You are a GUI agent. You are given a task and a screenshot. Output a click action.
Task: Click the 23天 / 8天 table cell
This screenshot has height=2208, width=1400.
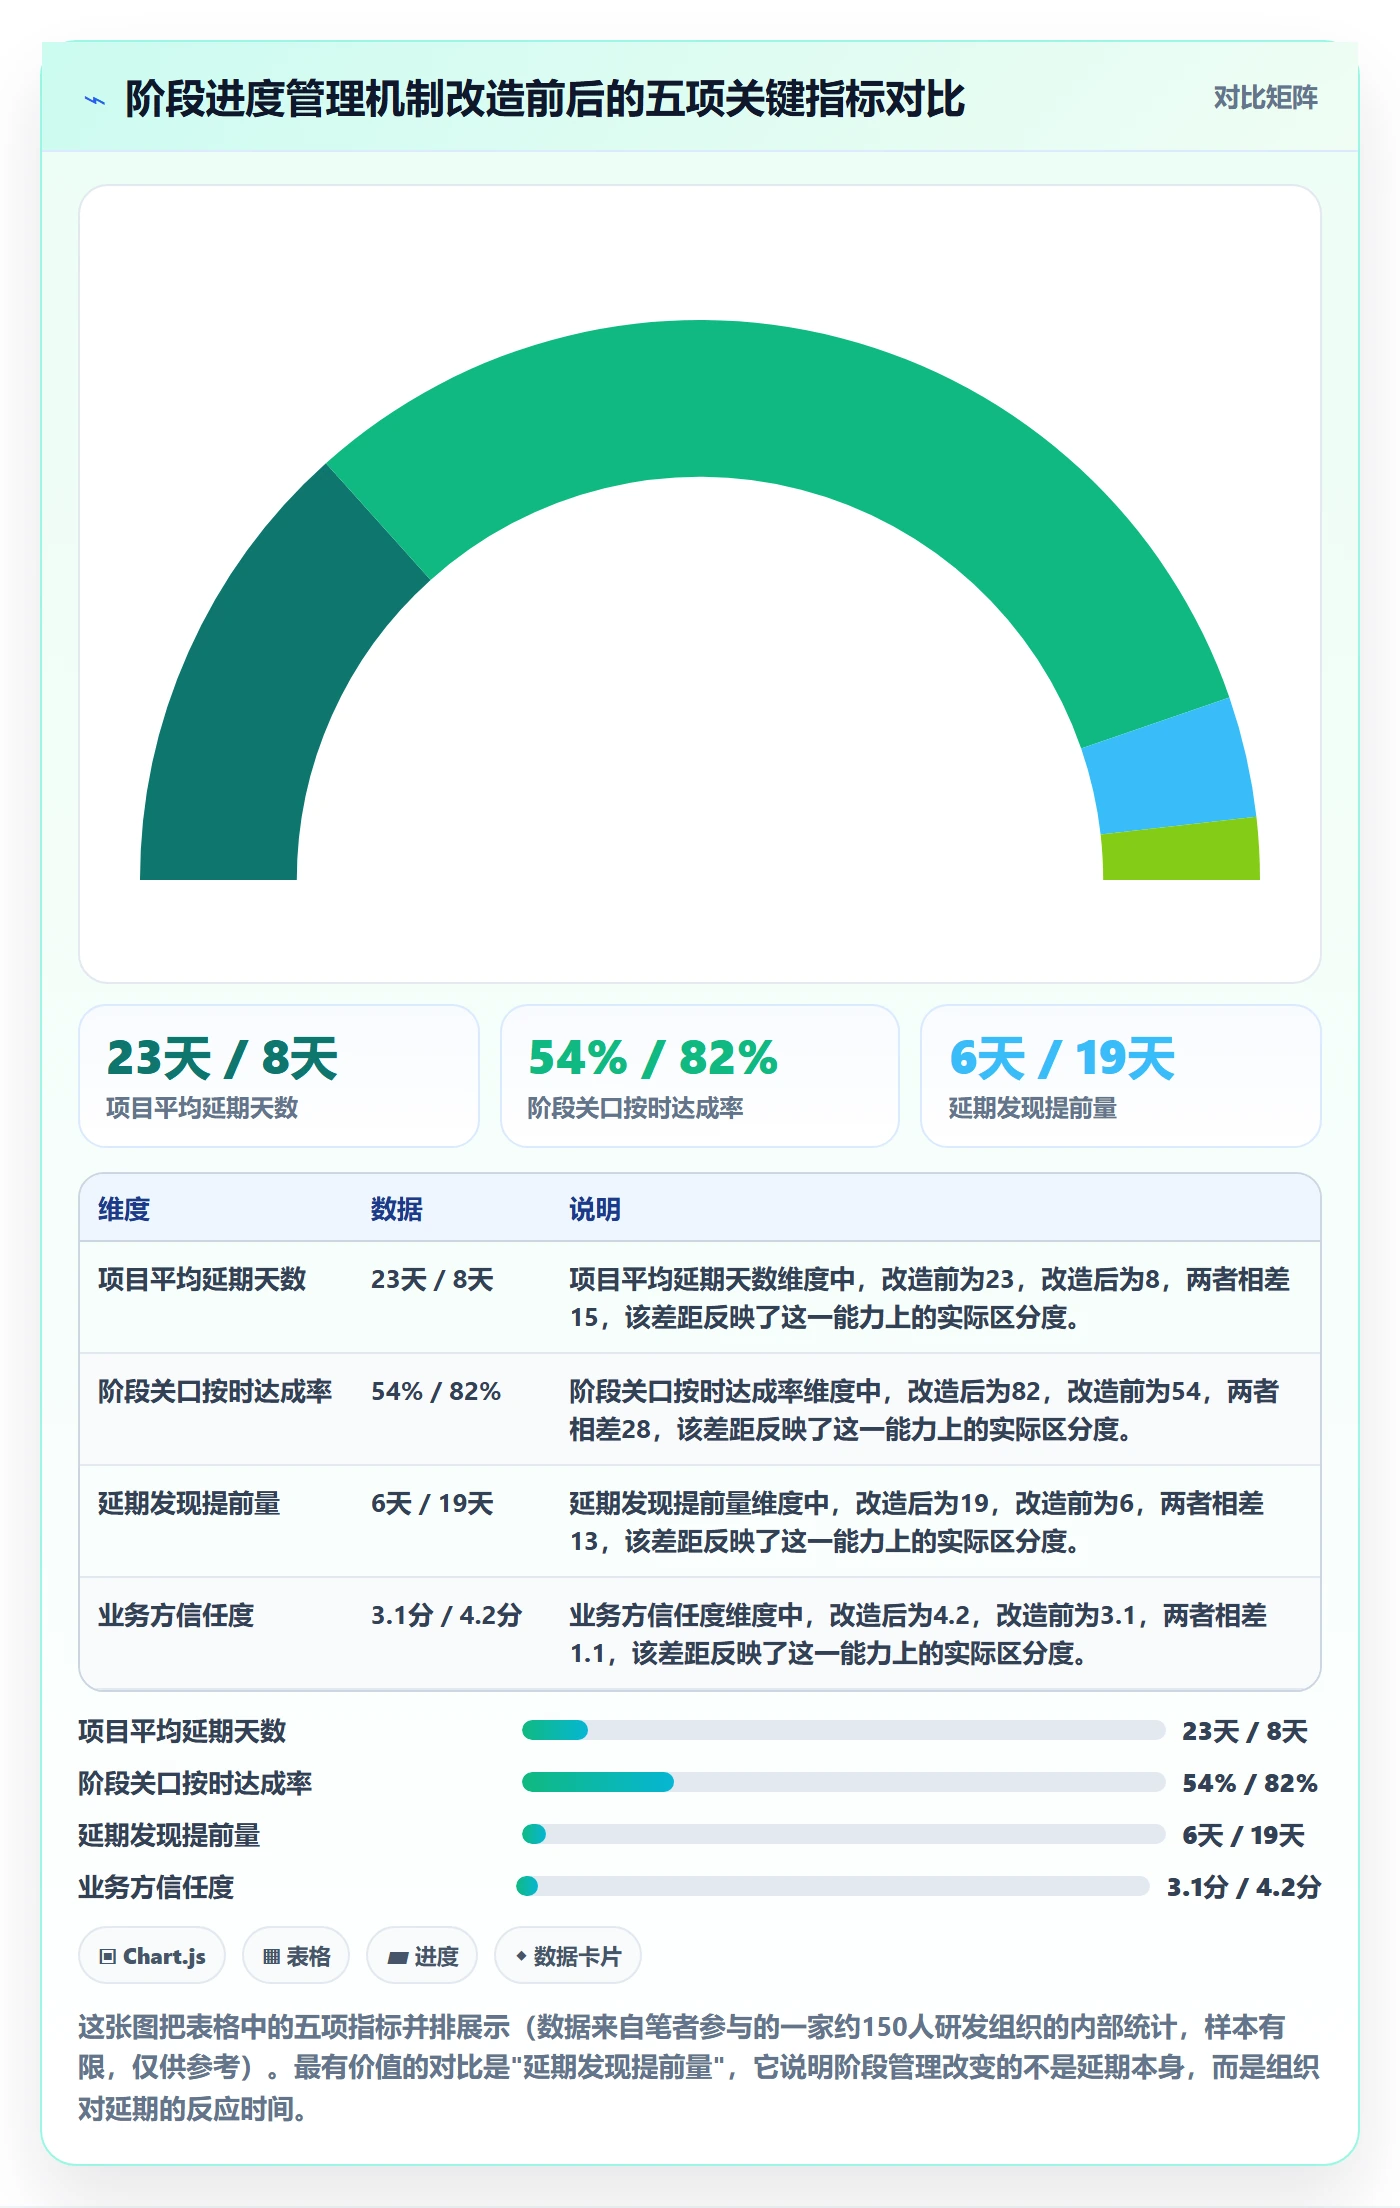click(432, 1279)
